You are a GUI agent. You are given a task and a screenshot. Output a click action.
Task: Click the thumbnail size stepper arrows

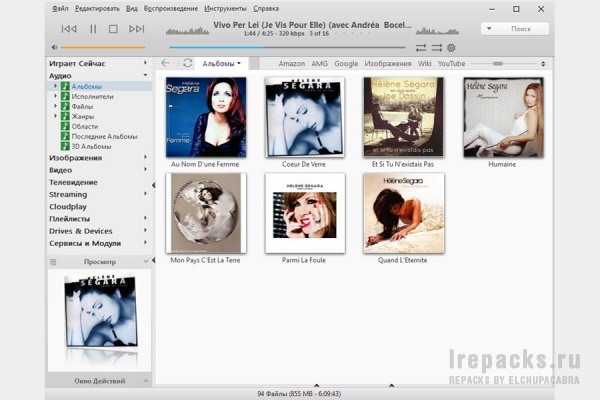[x=543, y=64]
